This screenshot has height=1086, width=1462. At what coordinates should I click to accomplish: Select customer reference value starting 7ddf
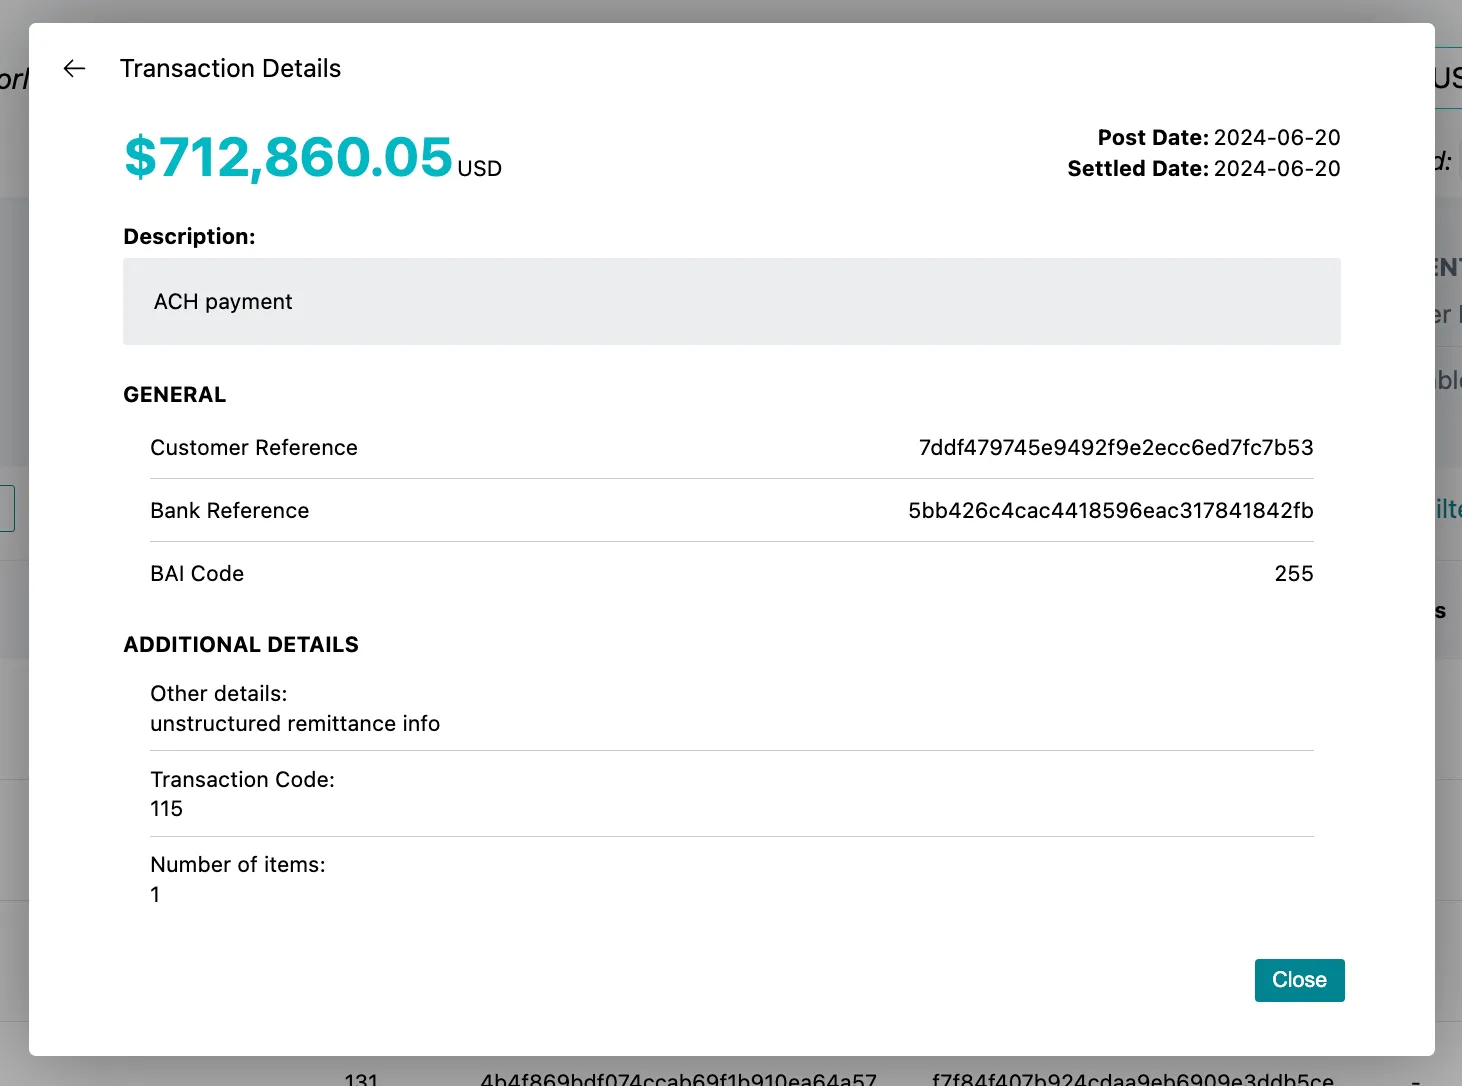click(1115, 448)
